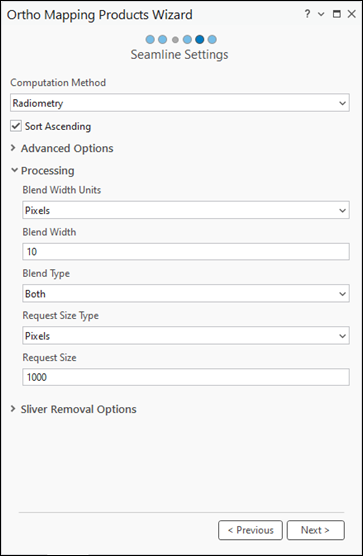Go to the second wizard step dot
Viewport: 363px width, 556px height.
162,39
